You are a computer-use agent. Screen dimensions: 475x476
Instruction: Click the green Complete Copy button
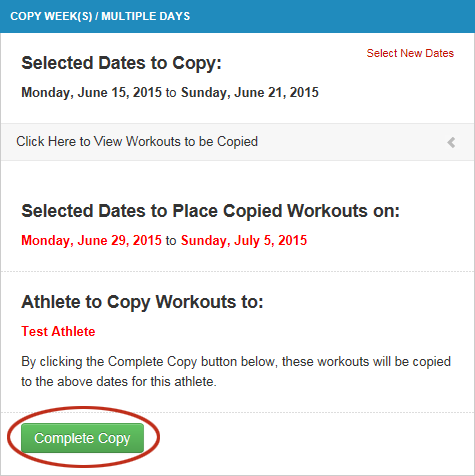[x=82, y=438]
